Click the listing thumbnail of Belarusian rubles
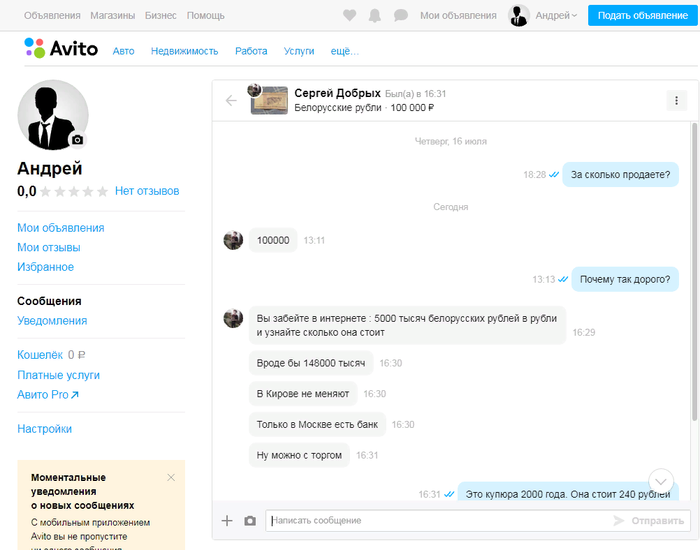 click(268, 101)
